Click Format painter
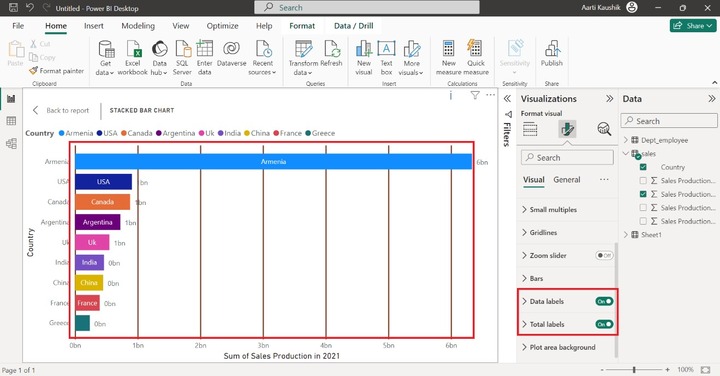The height and width of the screenshot is (376, 720). tap(56, 71)
